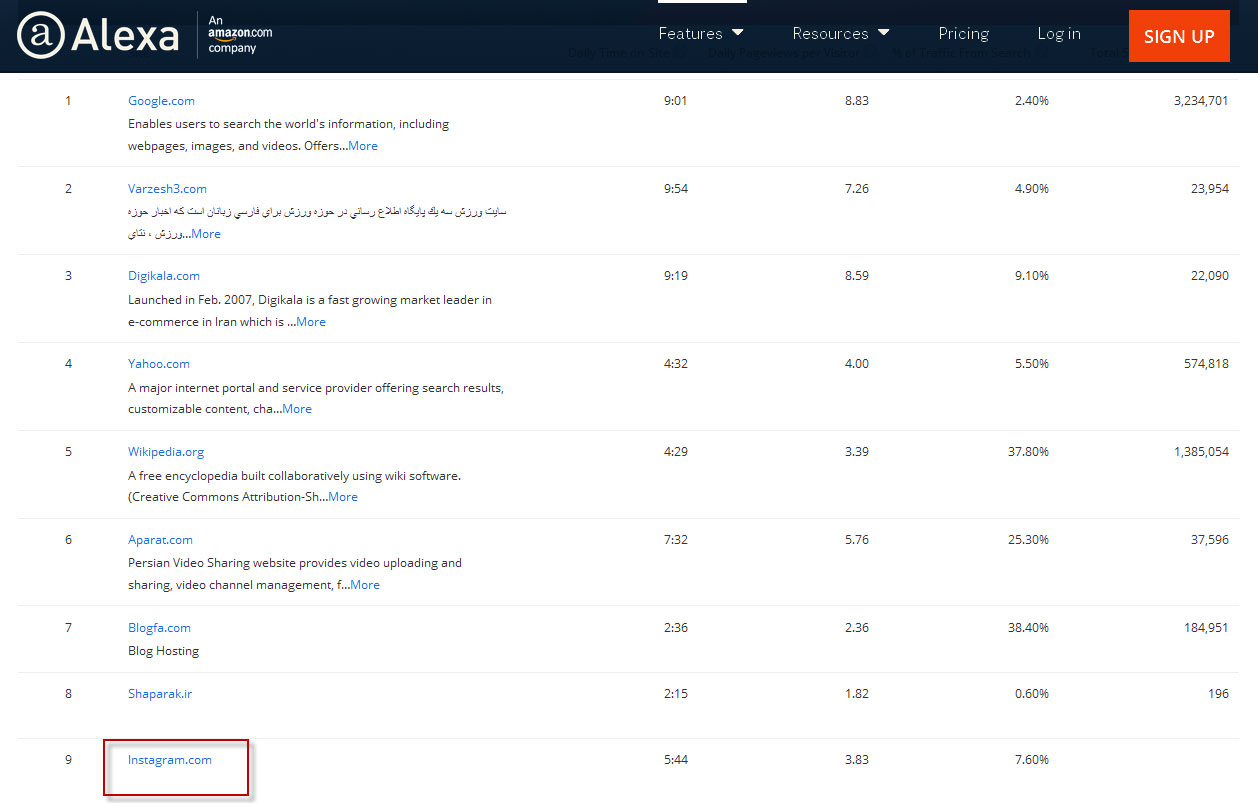Image resolution: width=1258 pixels, height=803 pixels.
Task: Select Wikipedia.org search traffic 37.80%
Action: 1028,452
